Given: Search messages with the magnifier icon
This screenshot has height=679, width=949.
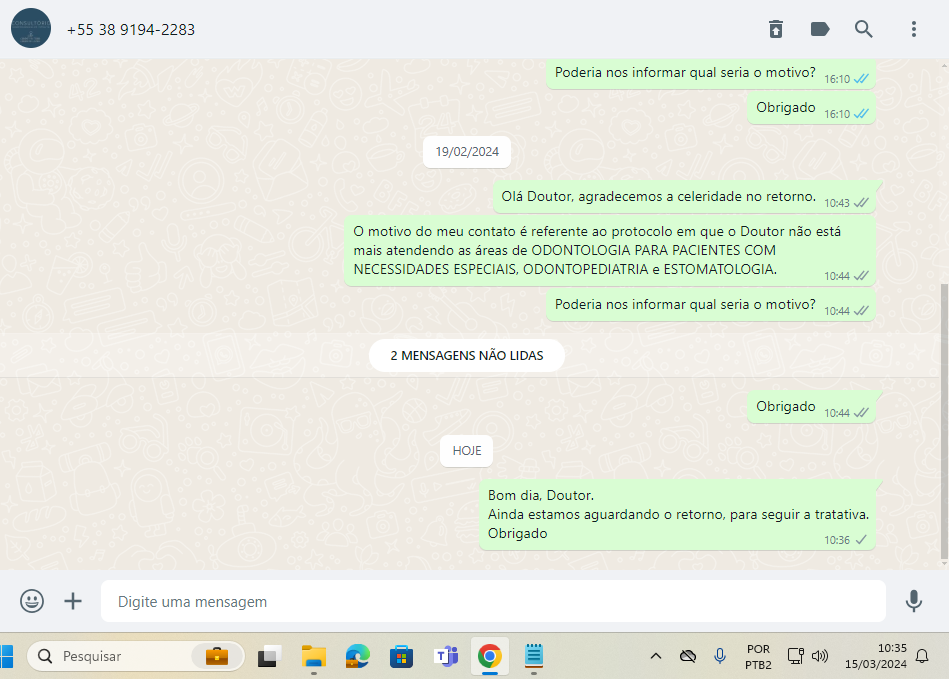Looking at the screenshot, I should (864, 29).
